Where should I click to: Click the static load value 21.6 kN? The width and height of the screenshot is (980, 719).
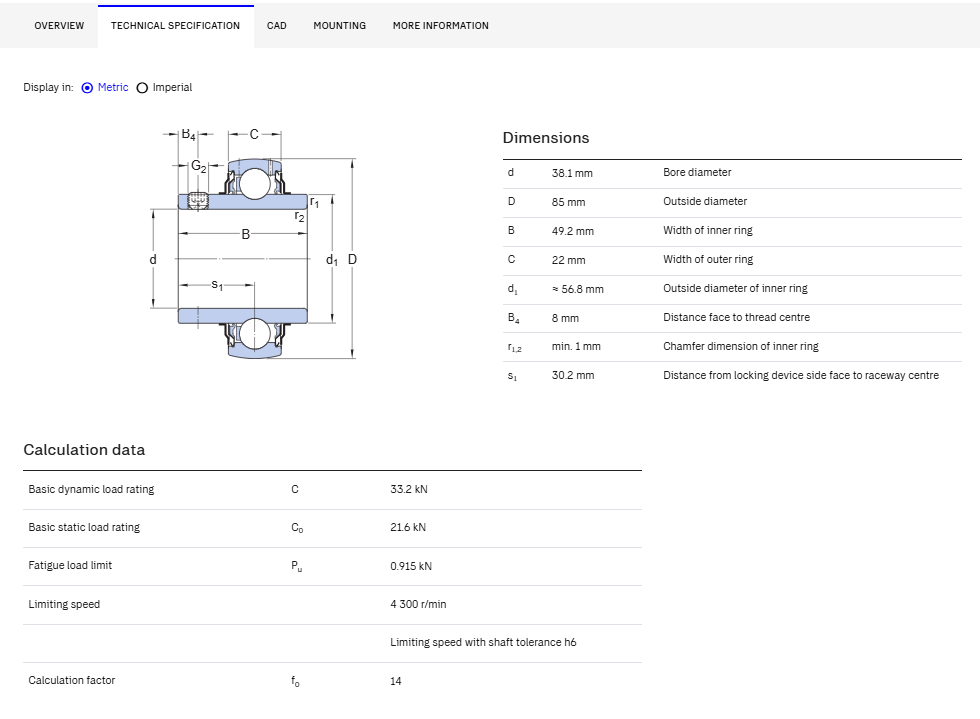pos(408,527)
